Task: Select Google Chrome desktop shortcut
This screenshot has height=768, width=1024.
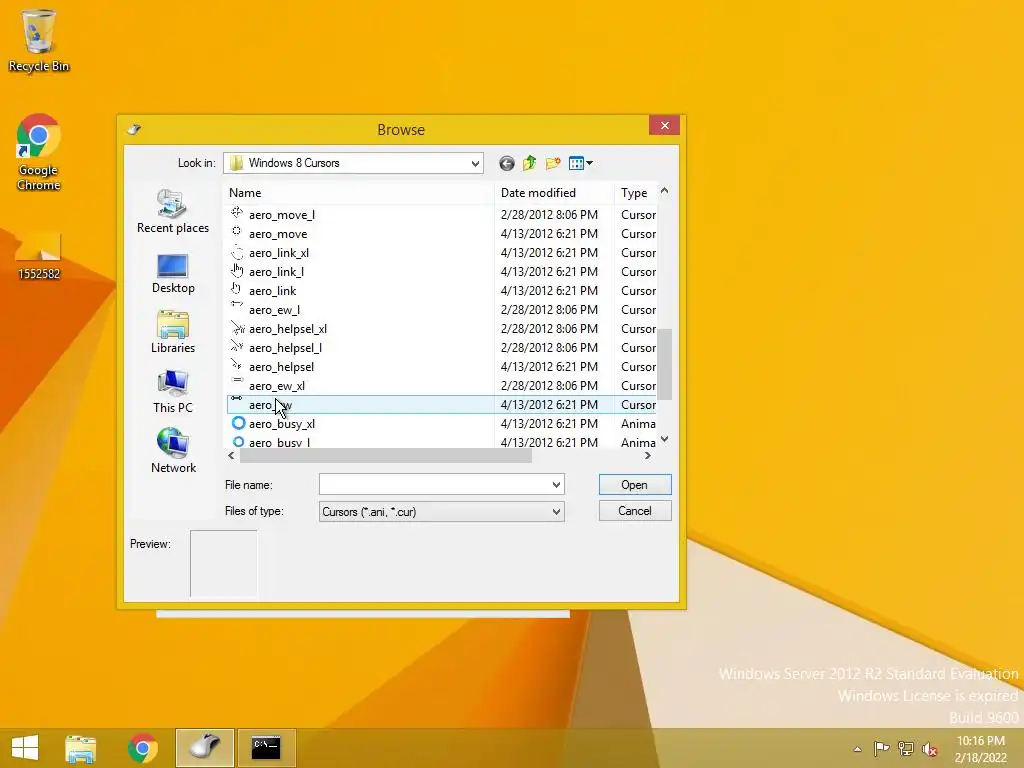Action: [39, 152]
